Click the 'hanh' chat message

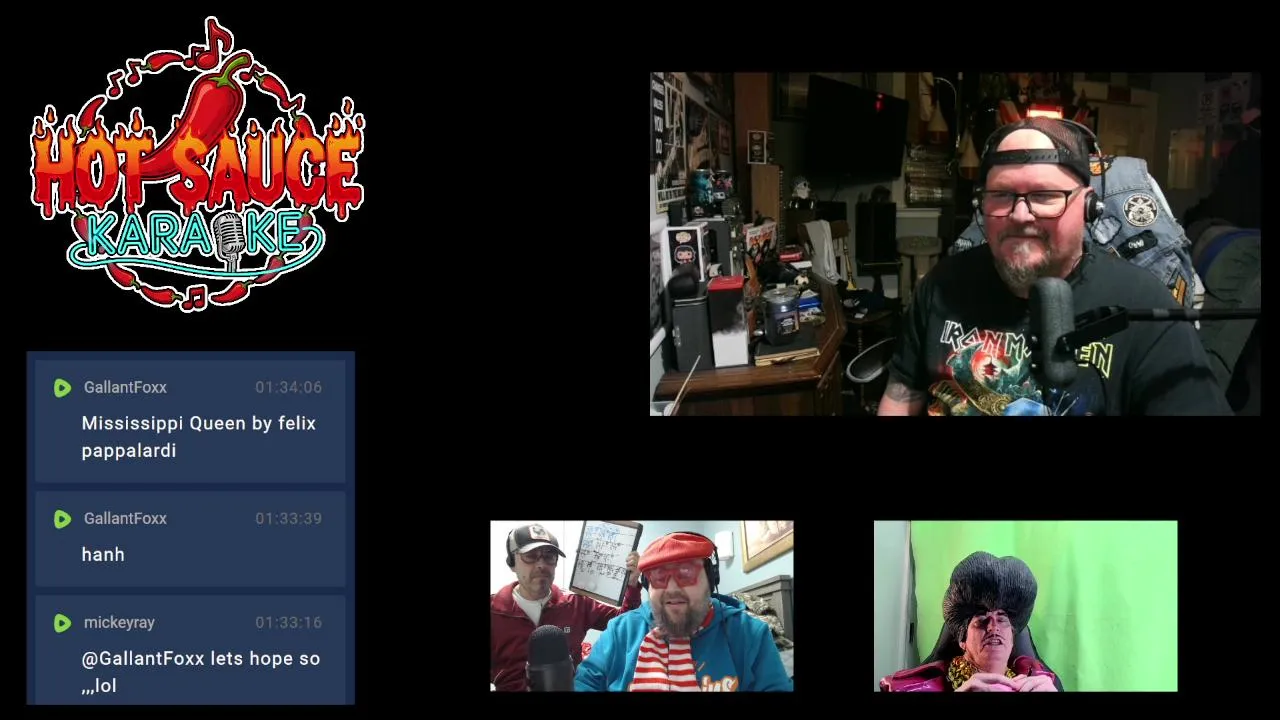click(x=103, y=554)
